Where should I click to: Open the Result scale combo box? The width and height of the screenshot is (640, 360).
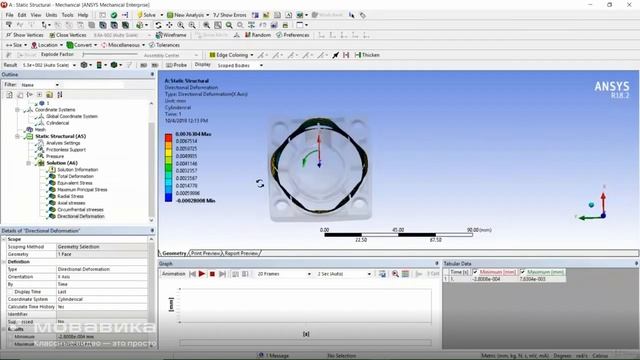(49, 65)
